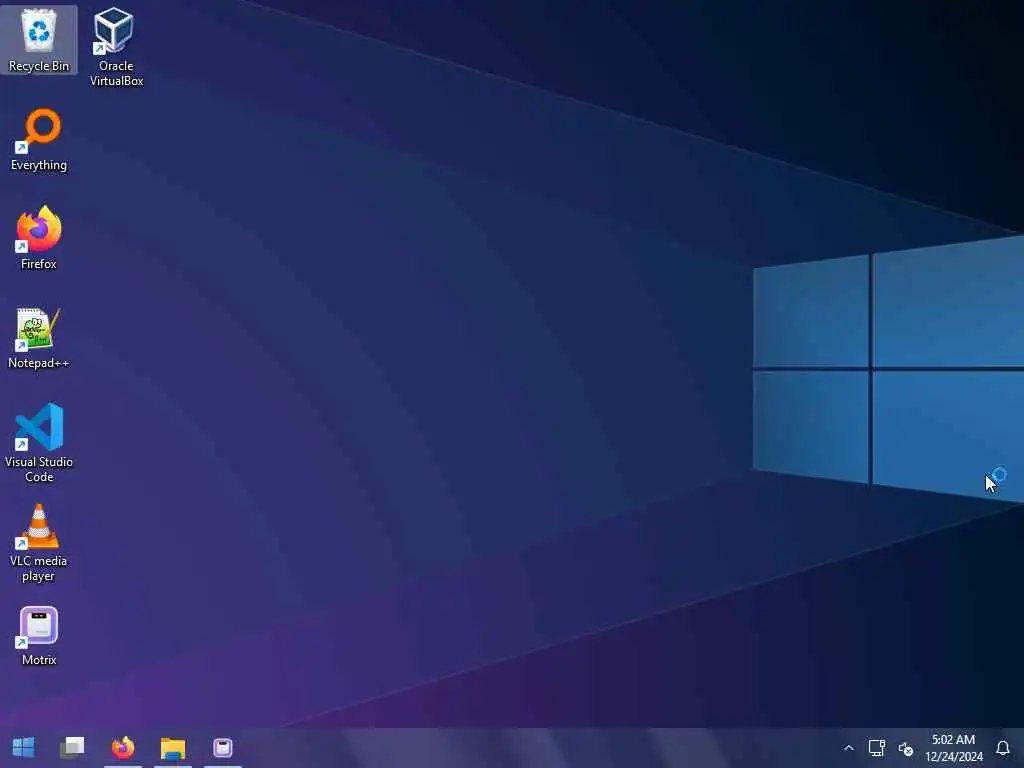1024x768 pixels.
Task: Select the Firefox desktop shortcut
Action: click(x=39, y=238)
